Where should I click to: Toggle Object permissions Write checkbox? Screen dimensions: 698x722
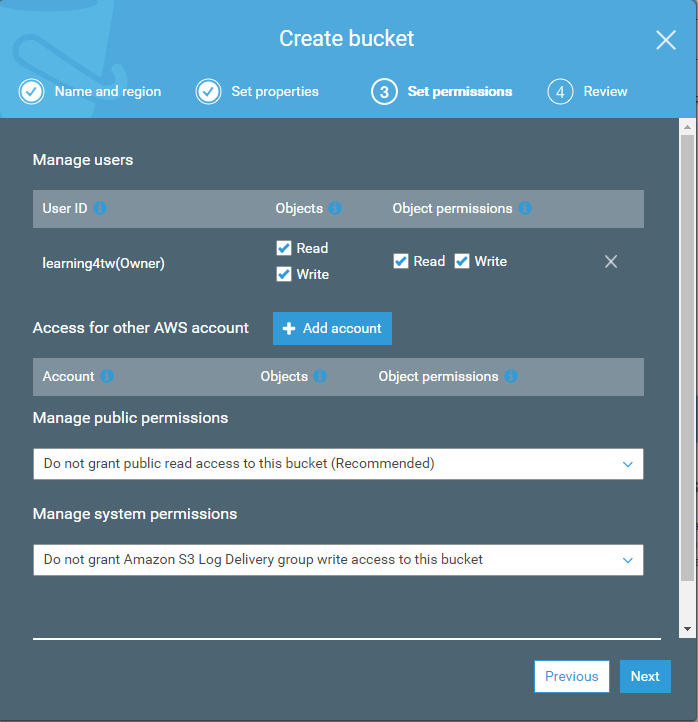coord(462,261)
